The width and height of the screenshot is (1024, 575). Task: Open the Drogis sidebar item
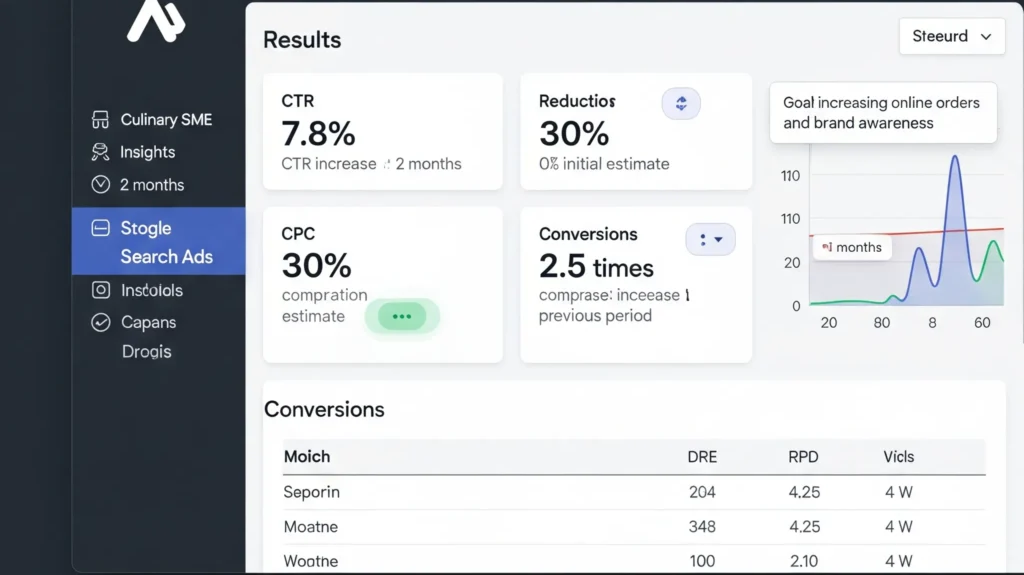[146, 352]
